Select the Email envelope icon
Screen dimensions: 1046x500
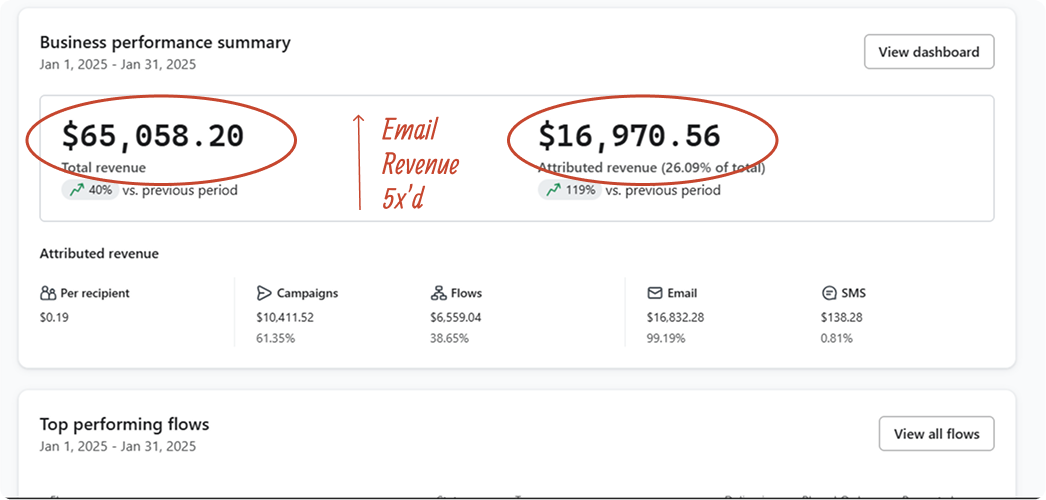[655, 294]
